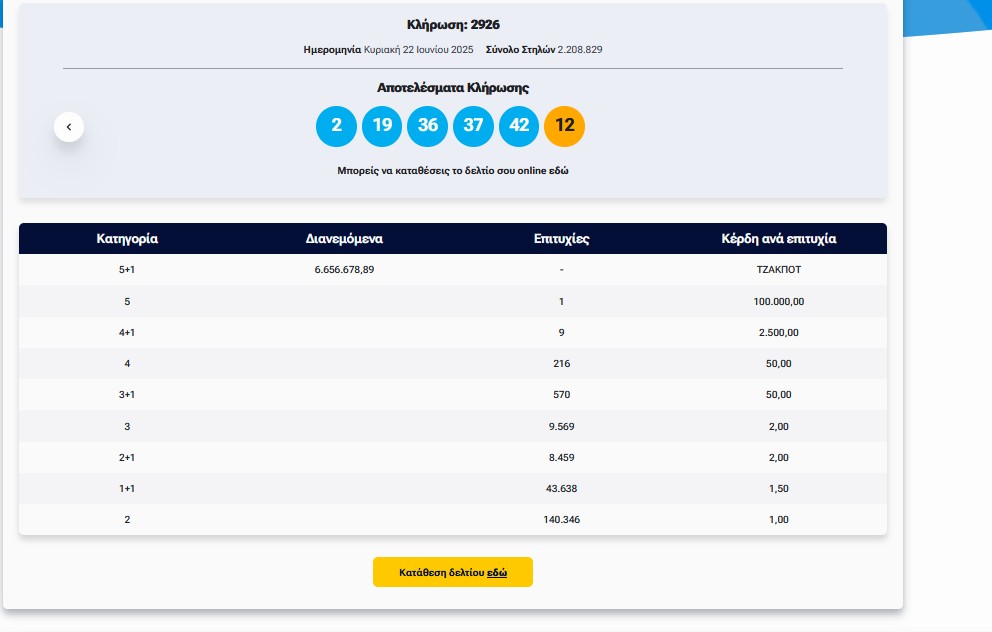Click the 4+1 category row
The width and height of the screenshot is (992, 632).
[453, 332]
